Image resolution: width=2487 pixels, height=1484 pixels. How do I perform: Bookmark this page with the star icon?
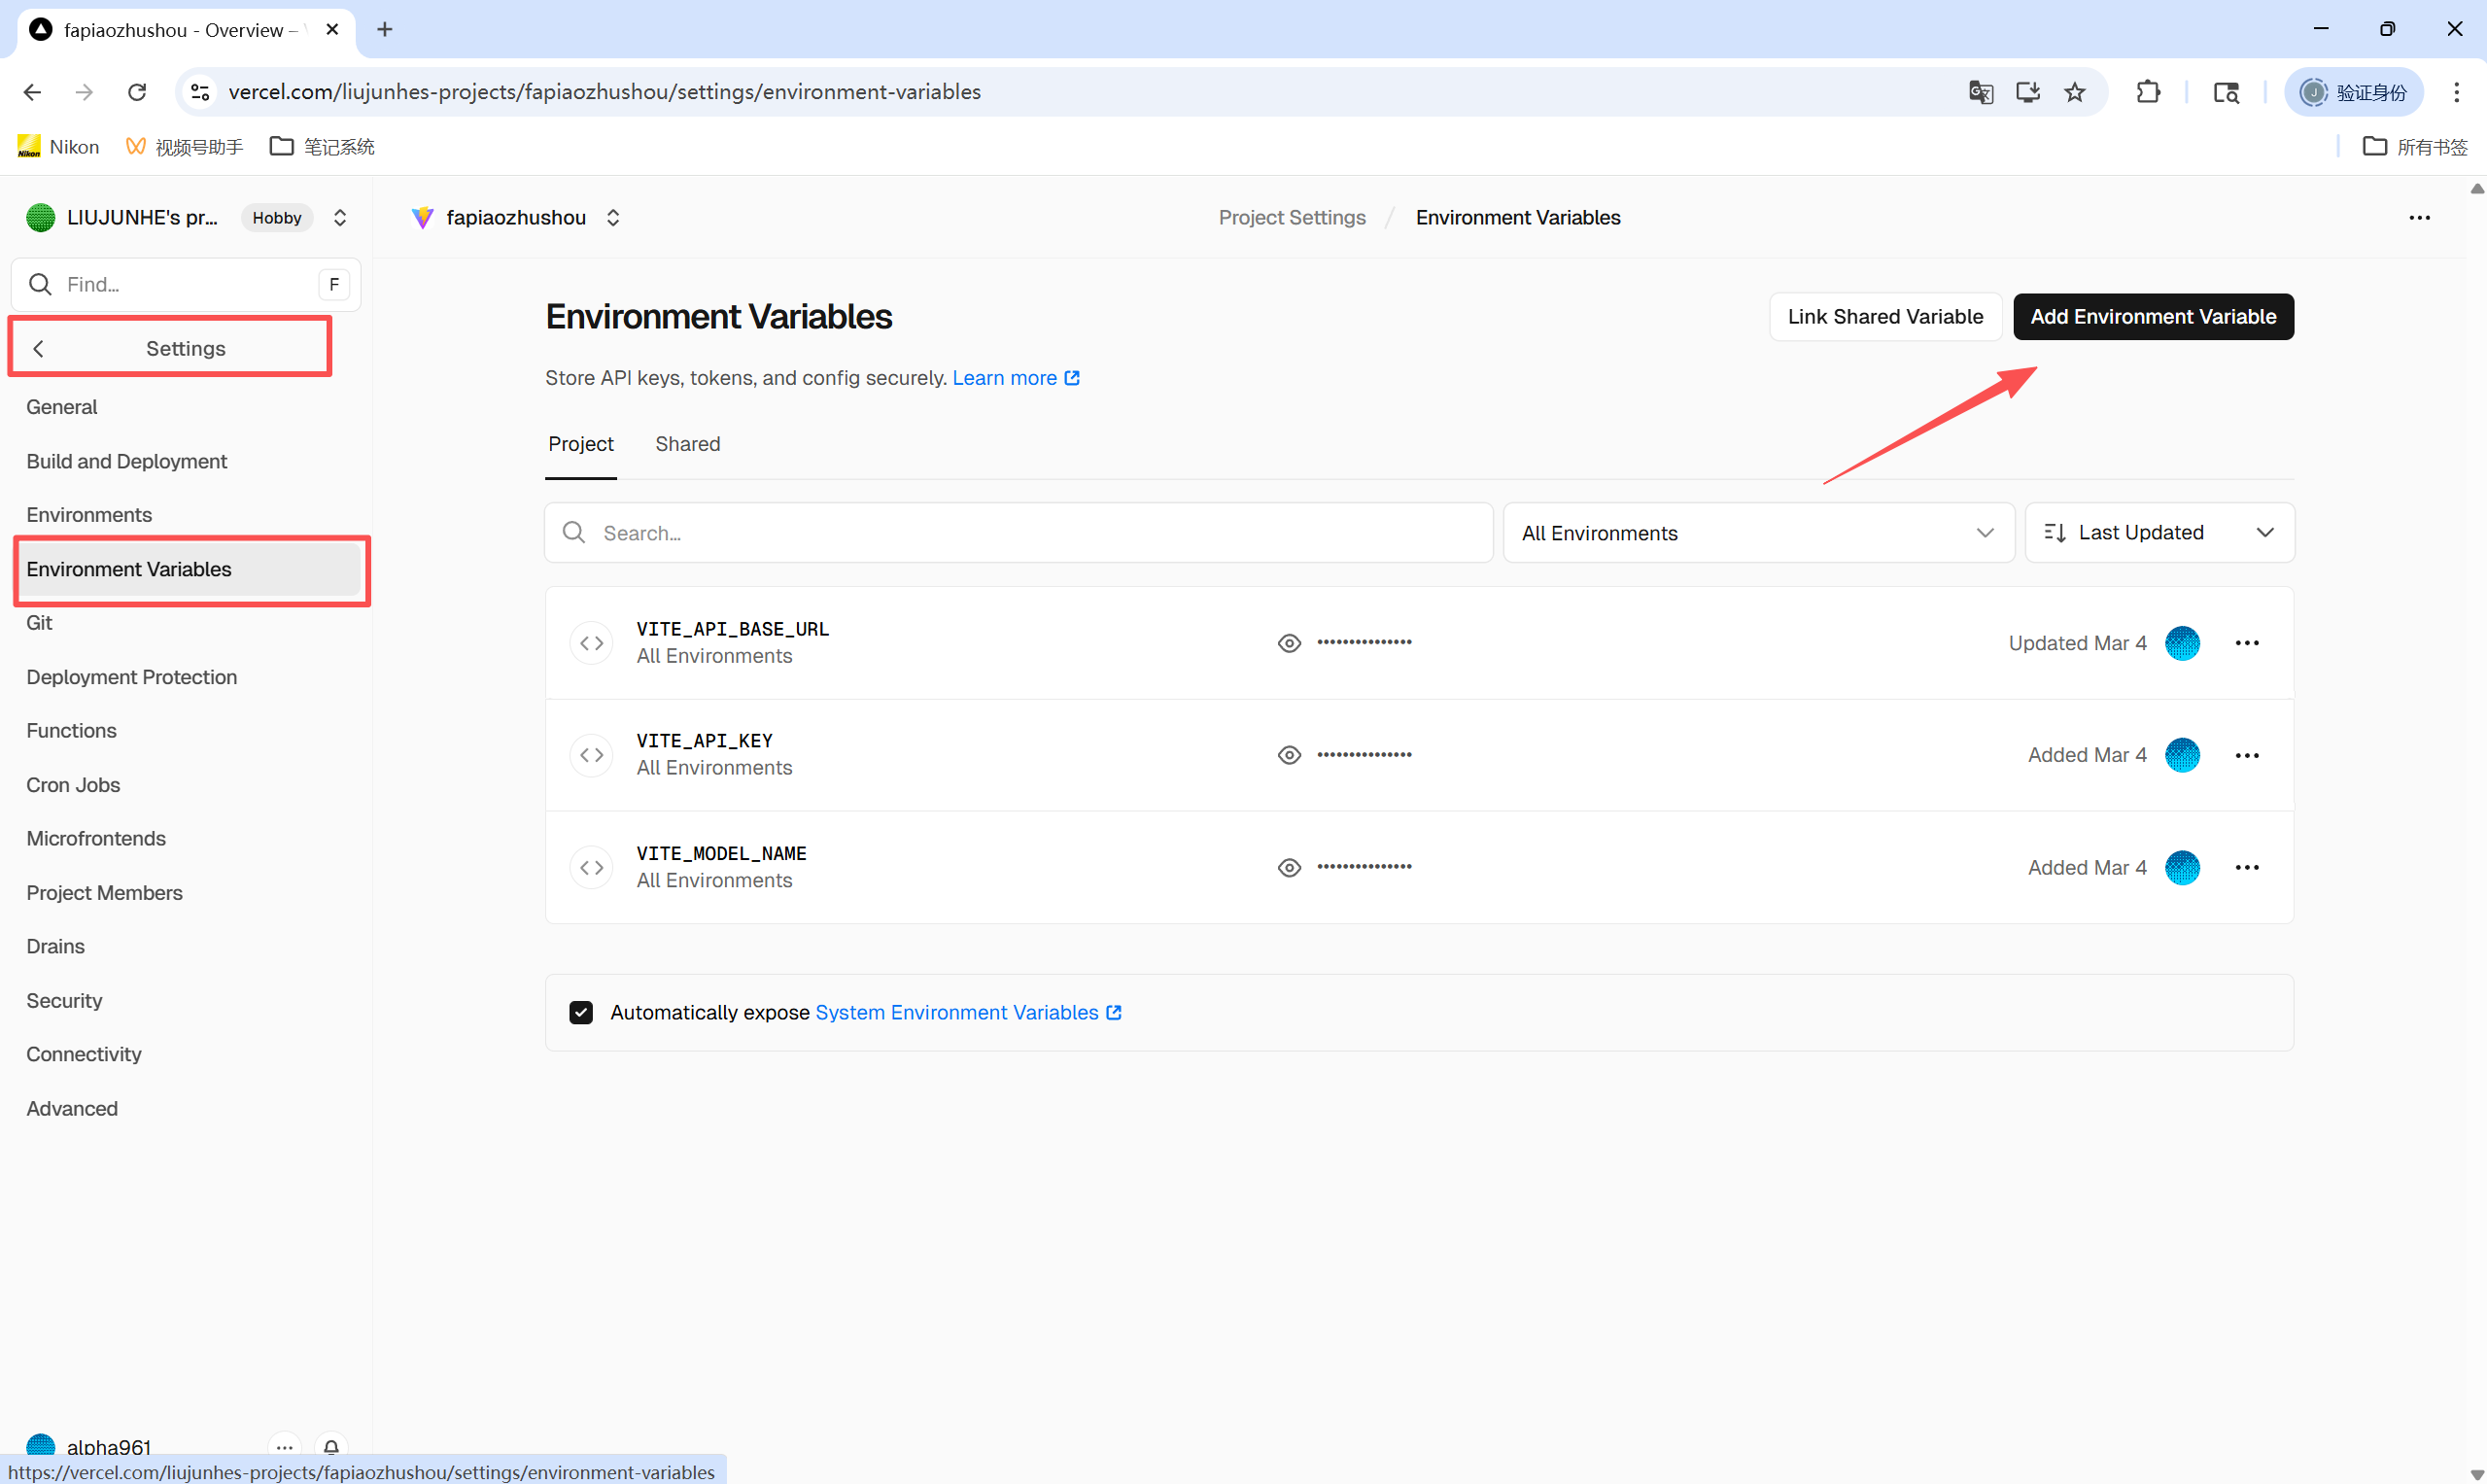coord(2075,92)
